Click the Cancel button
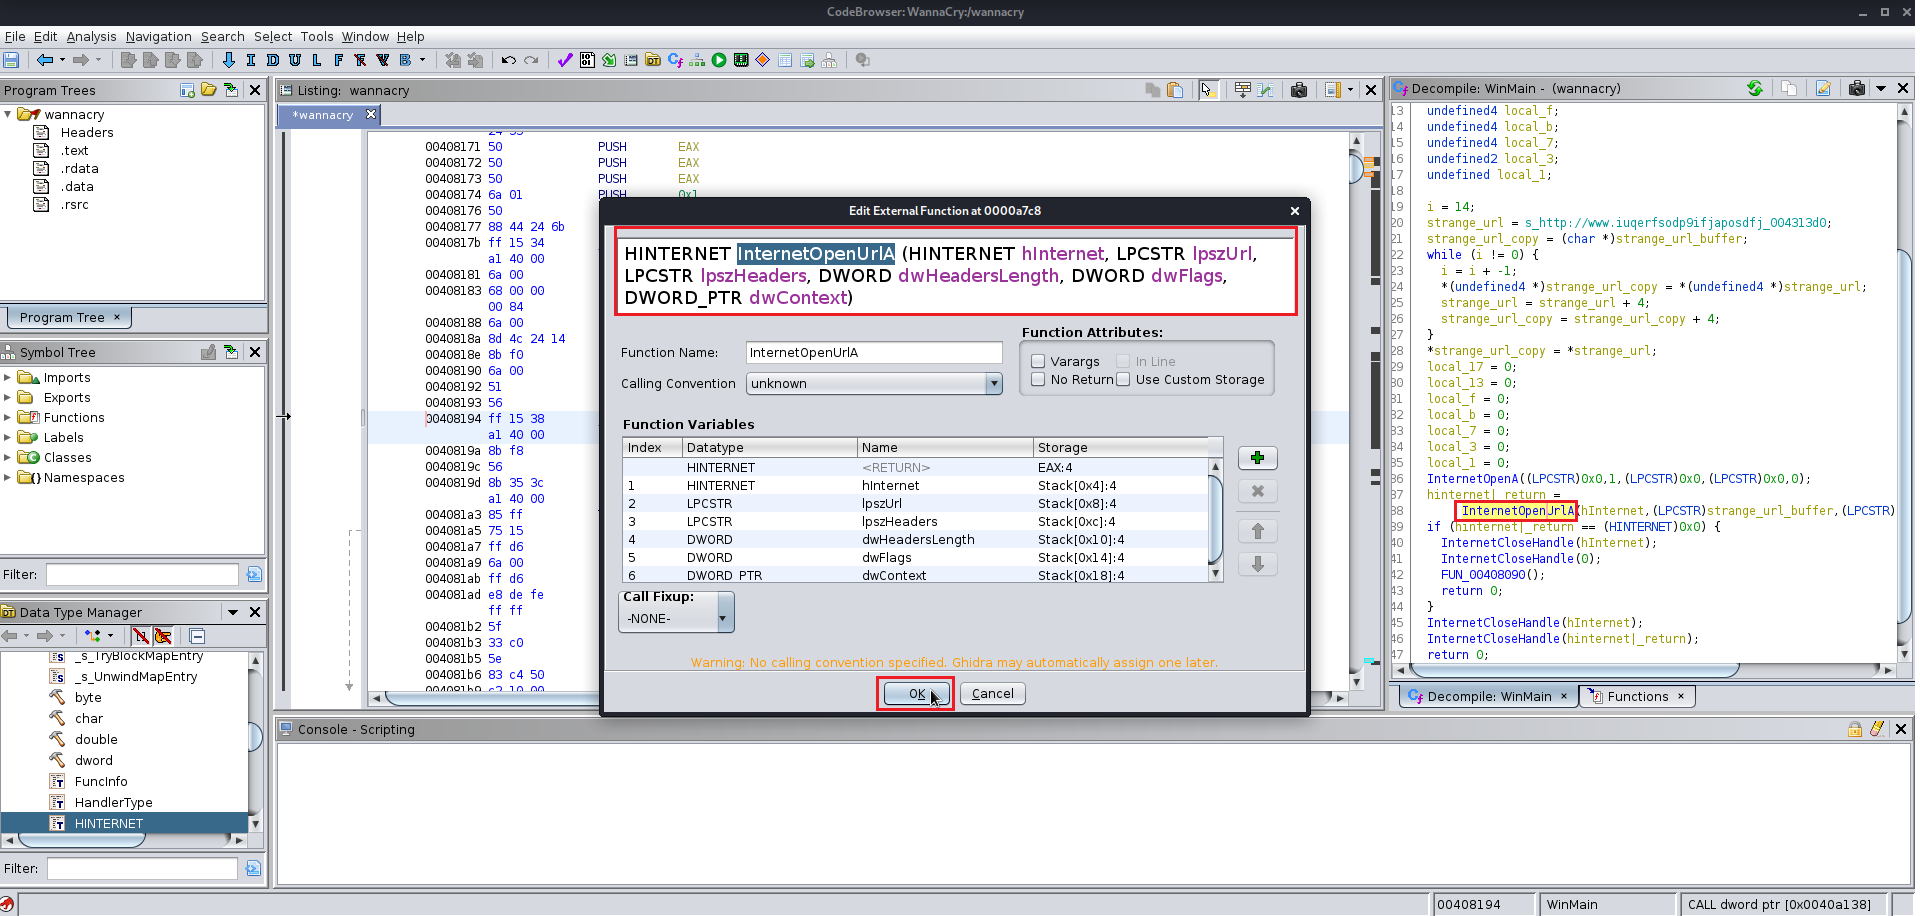The height and width of the screenshot is (916, 1920). tap(992, 694)
